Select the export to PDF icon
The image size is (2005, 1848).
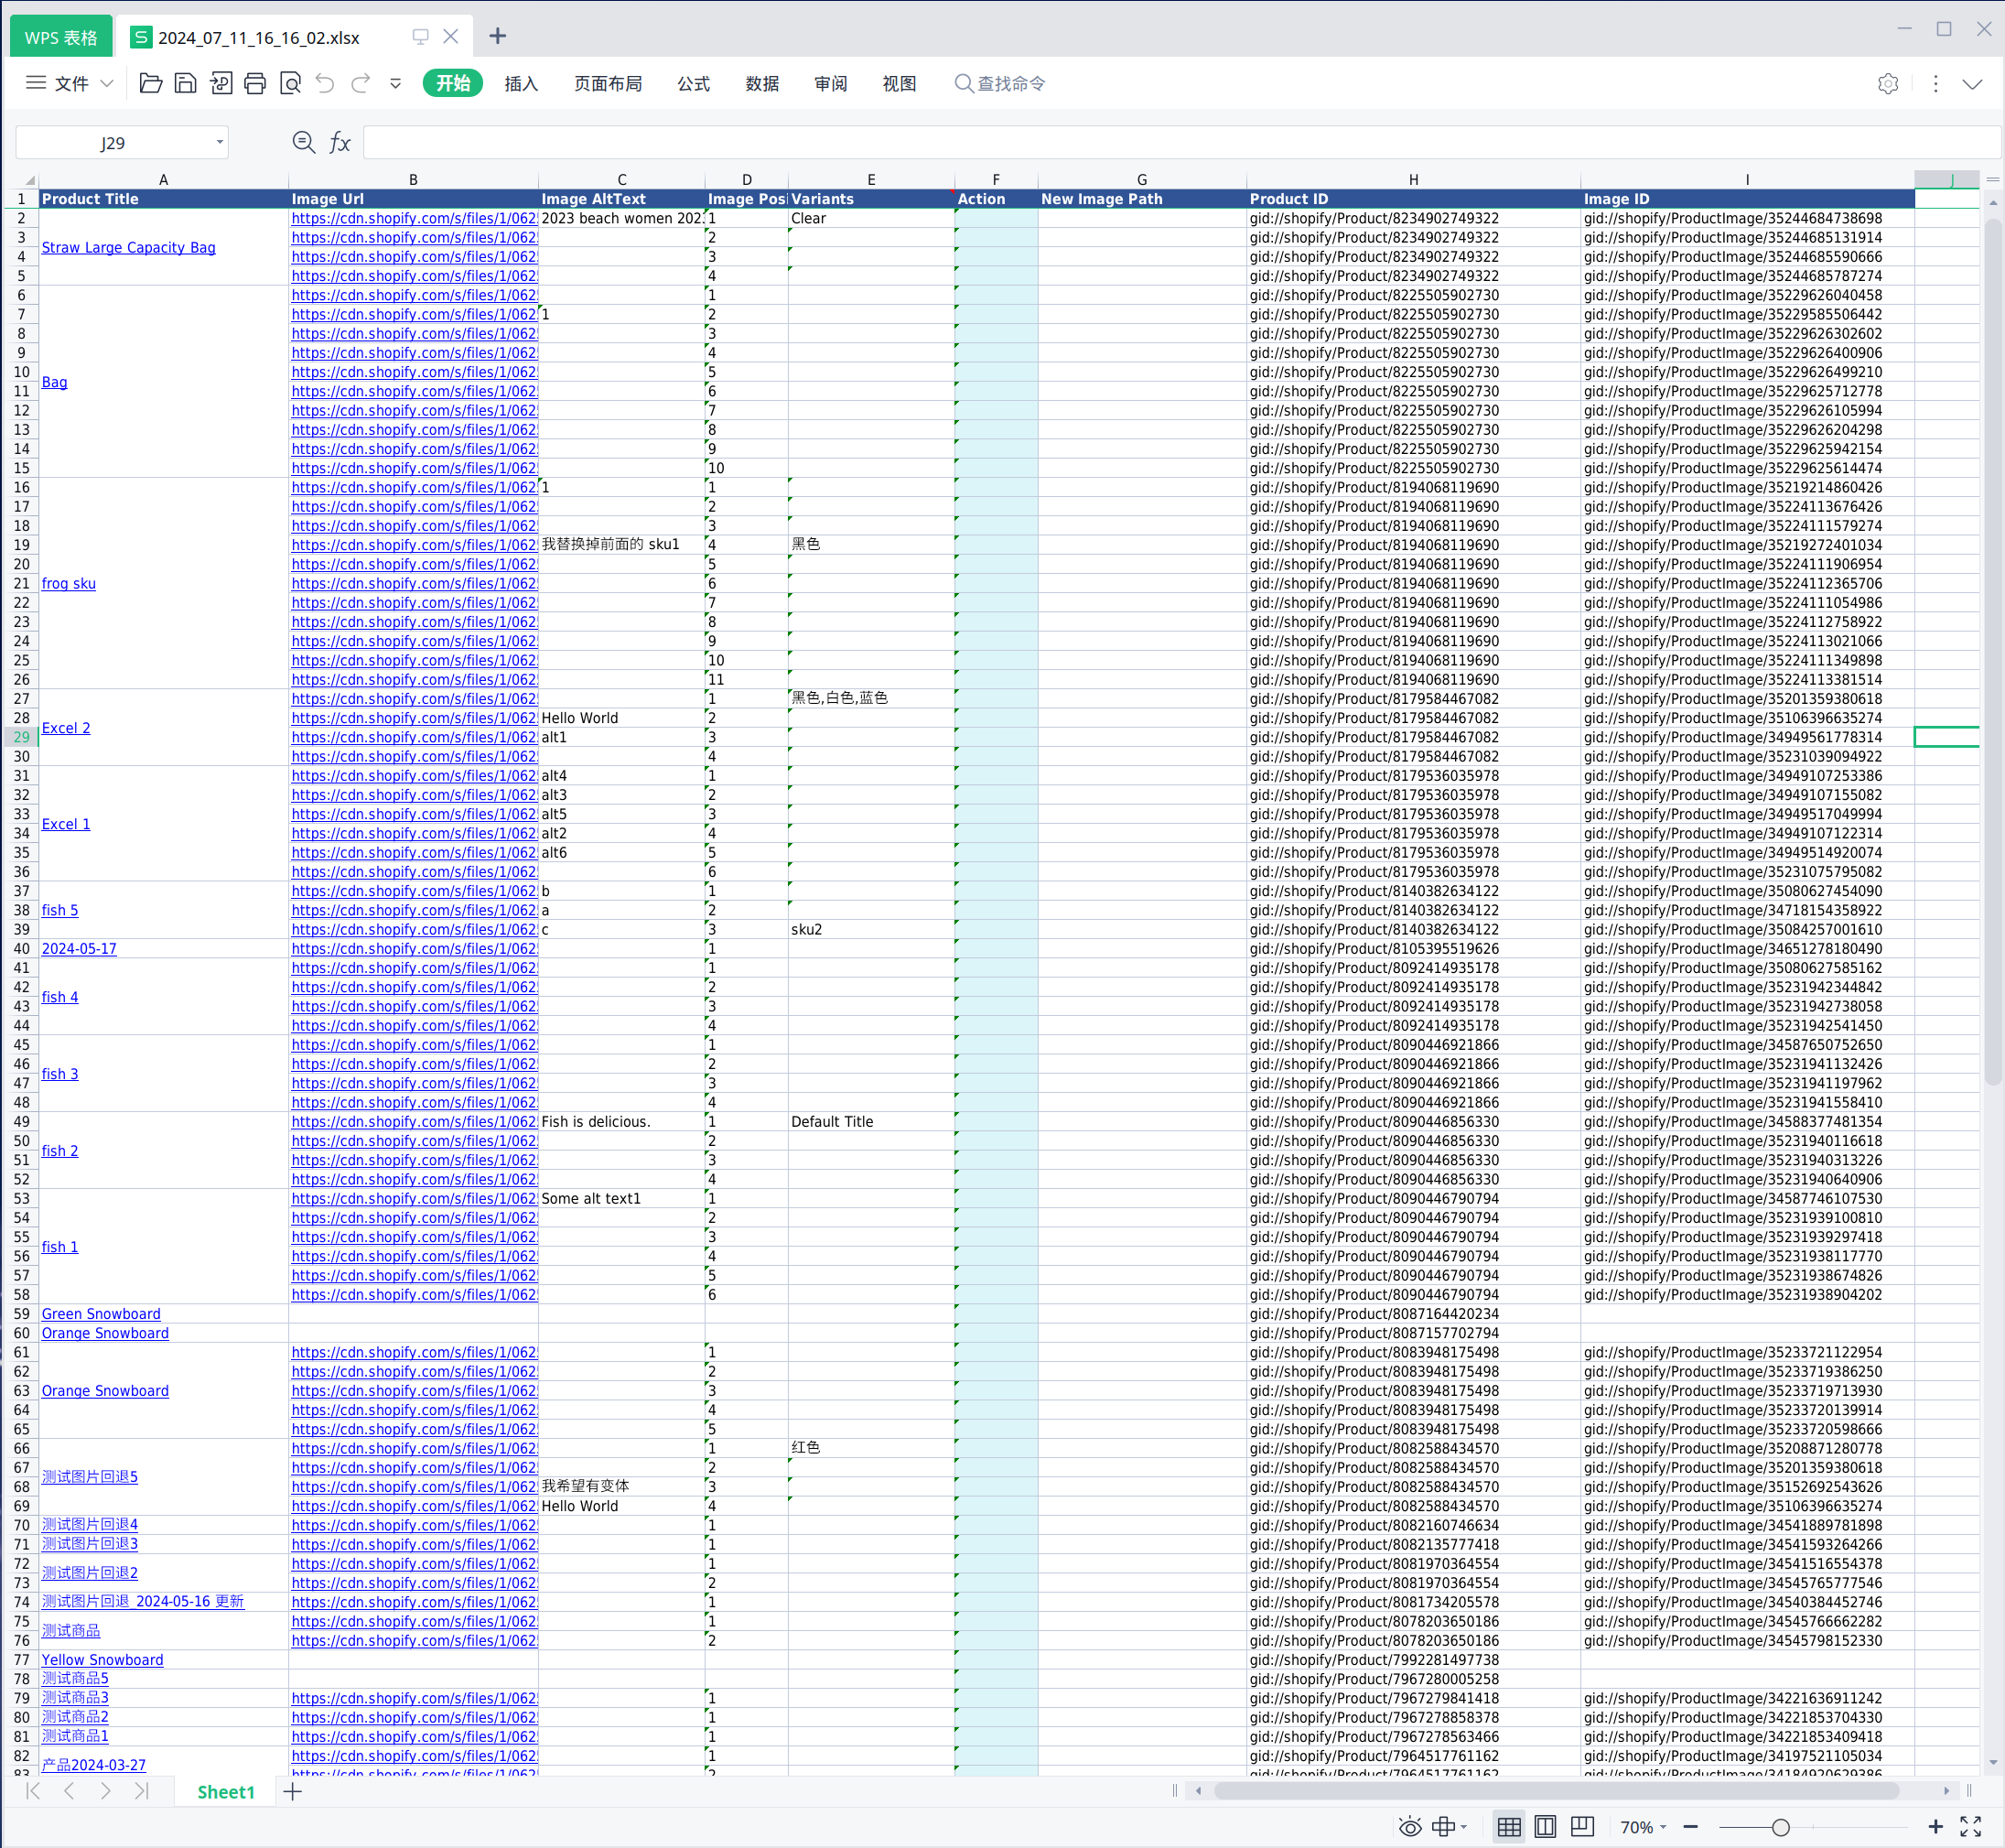click(x=220, y=83)
